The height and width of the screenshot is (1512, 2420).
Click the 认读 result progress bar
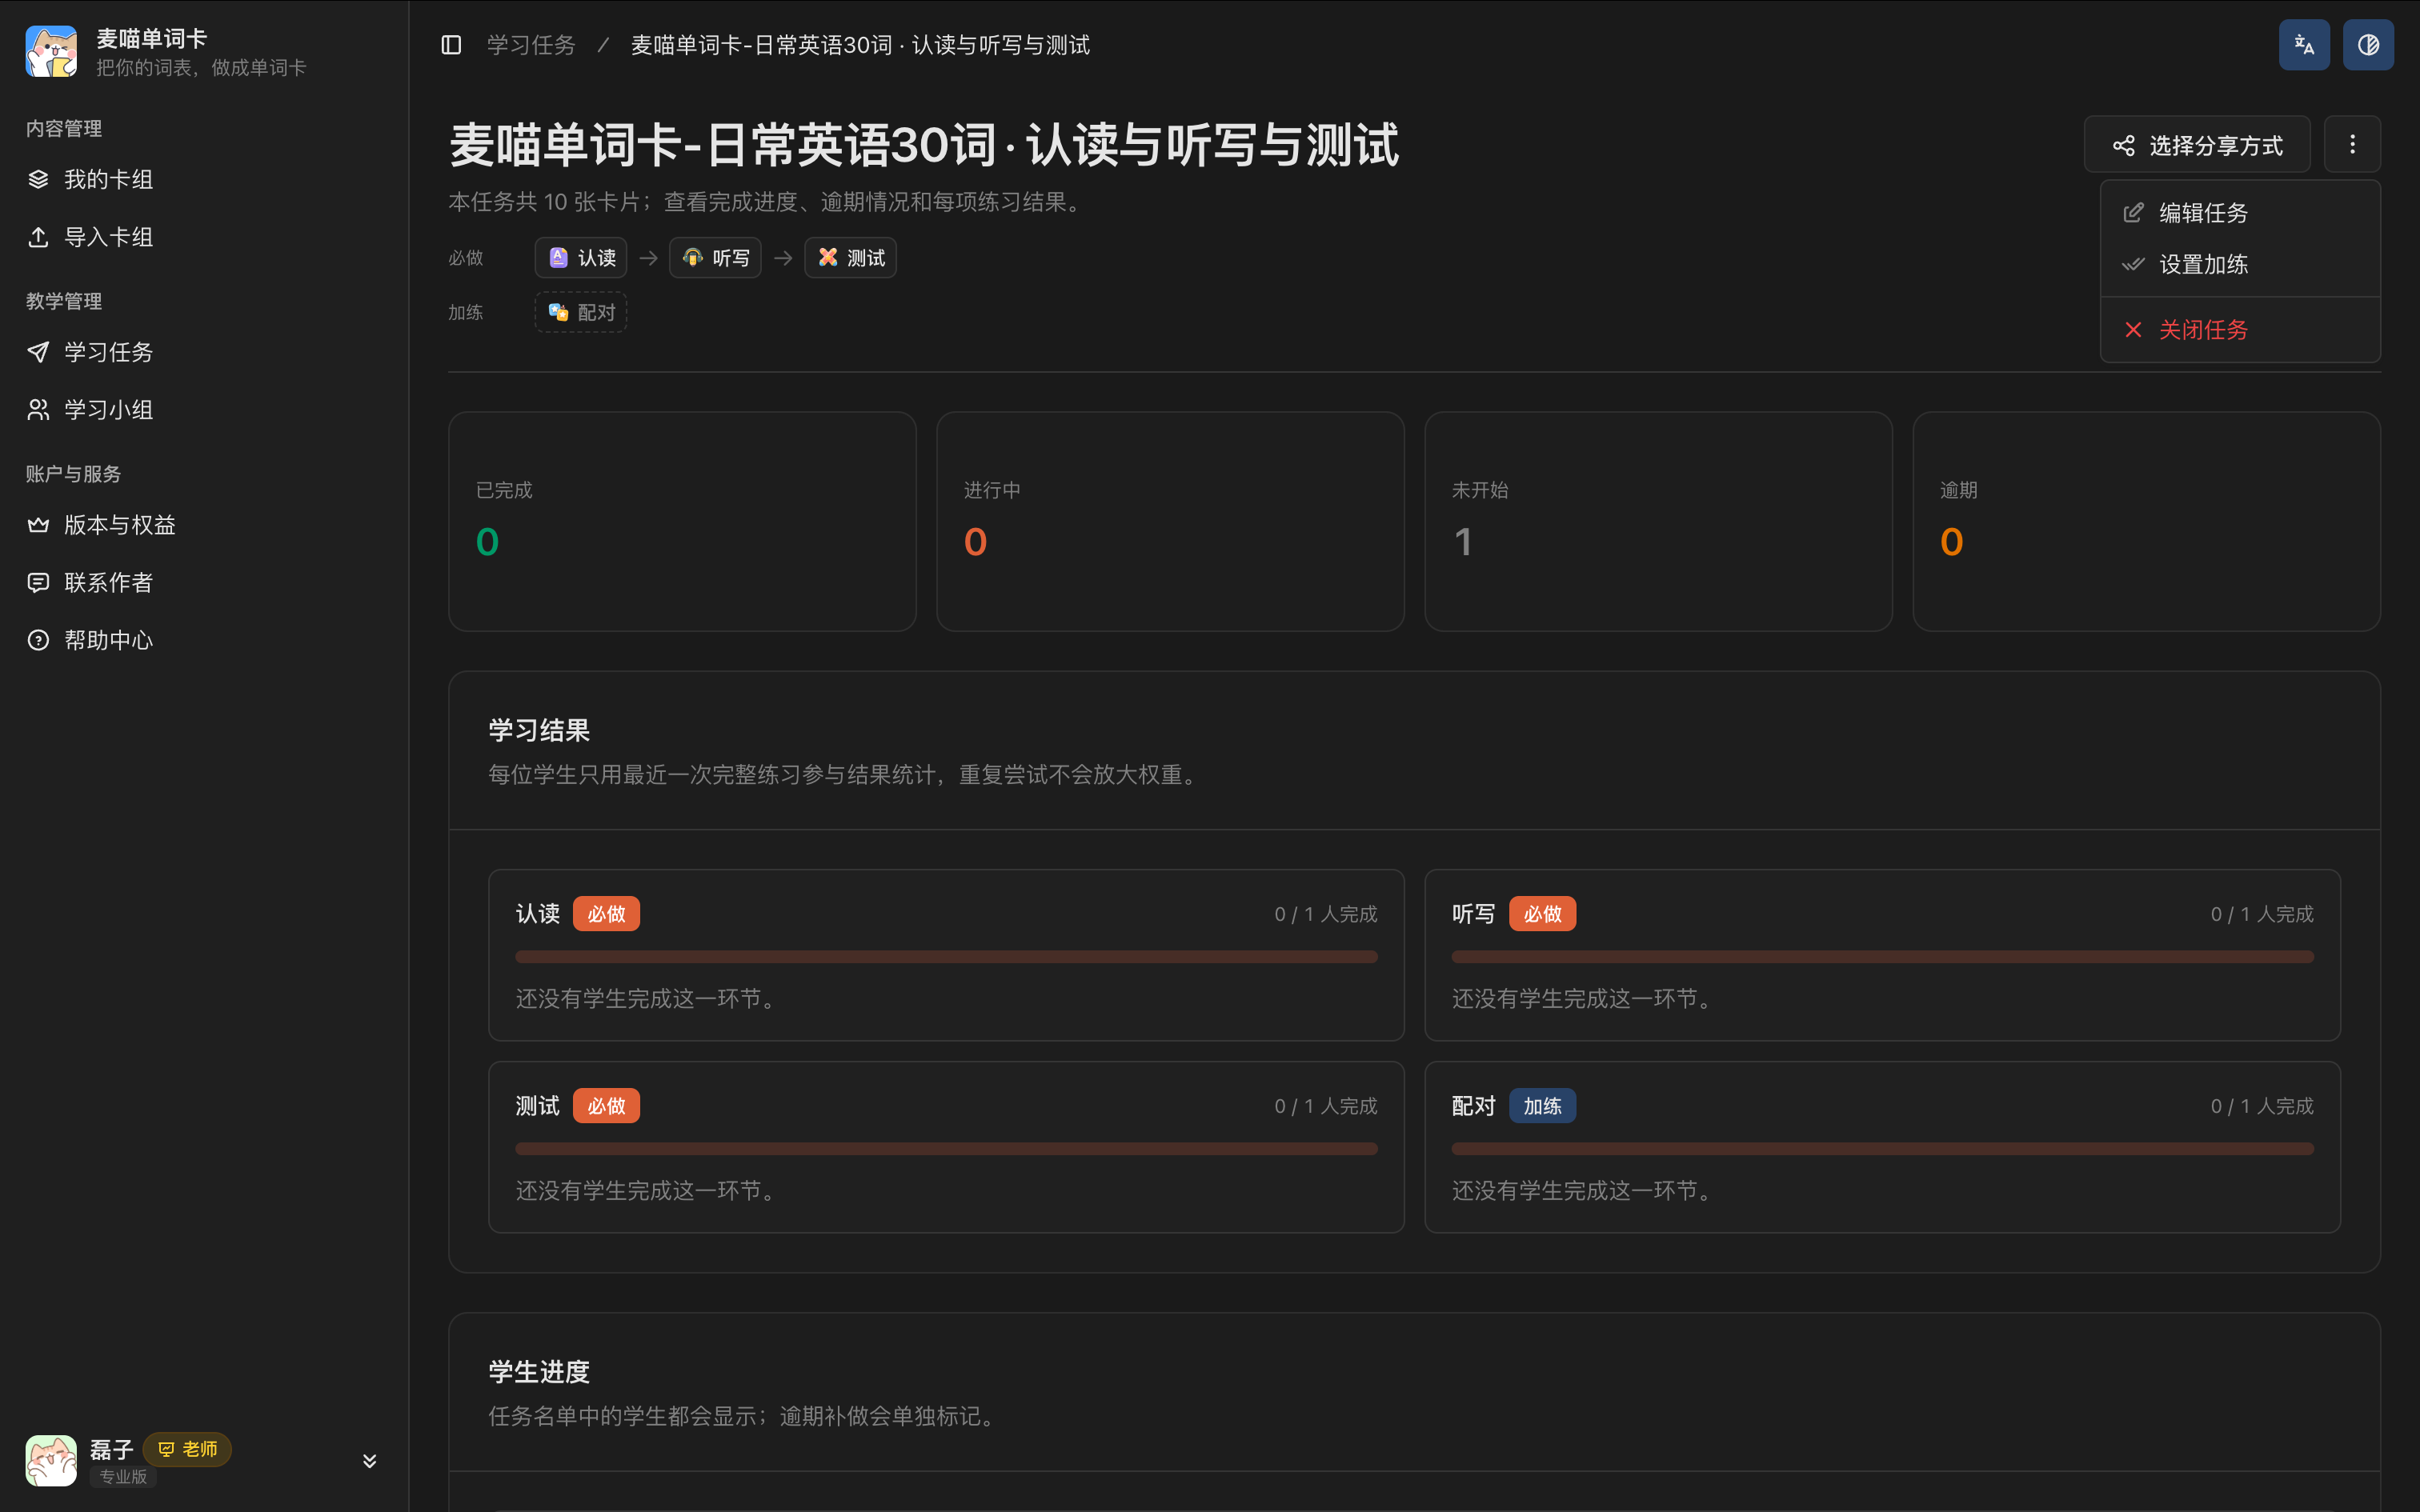(x=946, y=957)
